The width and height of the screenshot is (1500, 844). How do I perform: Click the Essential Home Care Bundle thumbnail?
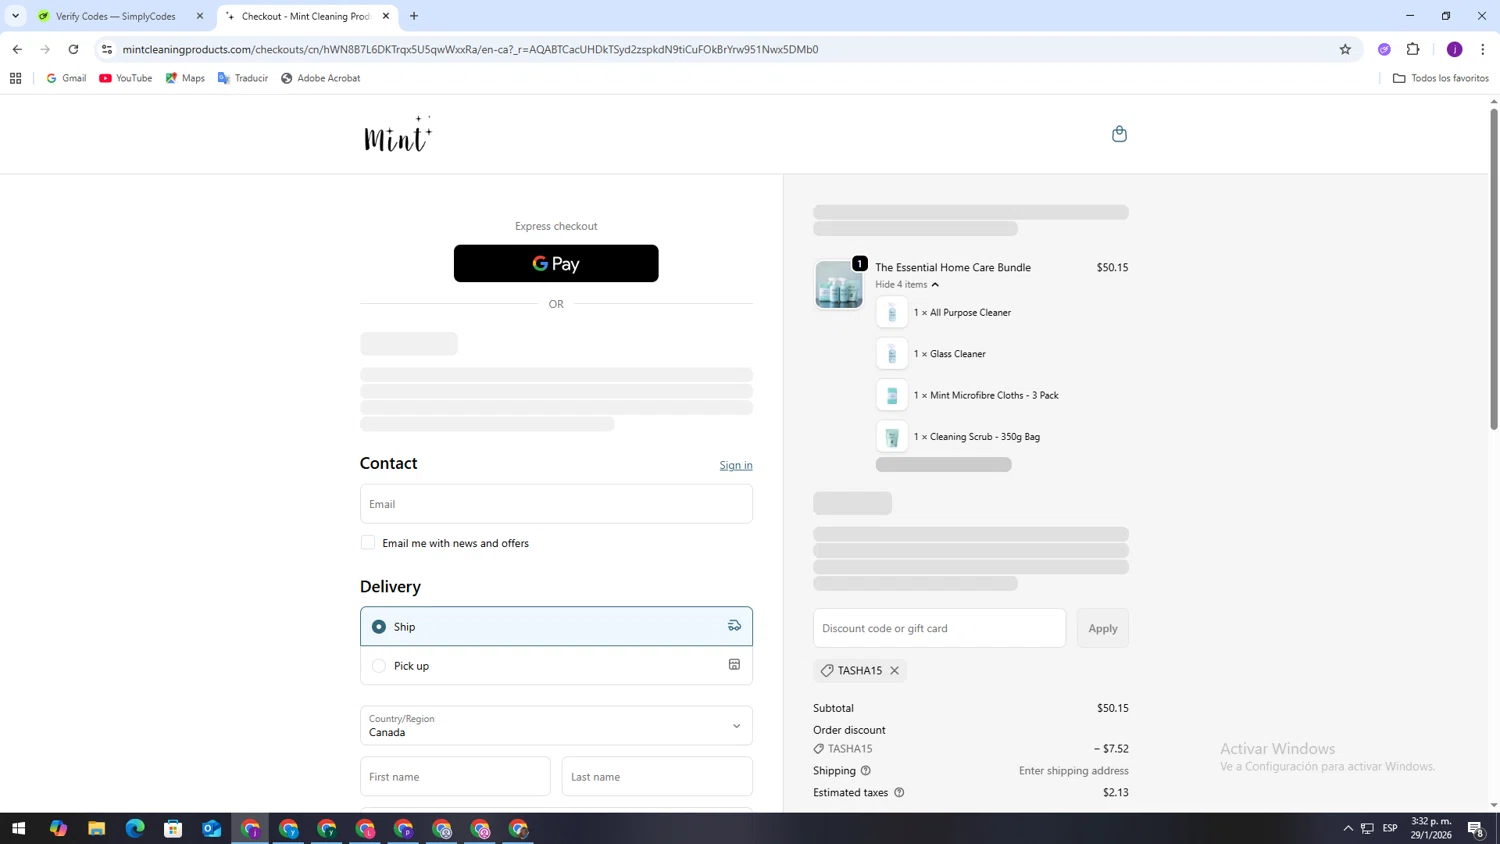(839, 285)
